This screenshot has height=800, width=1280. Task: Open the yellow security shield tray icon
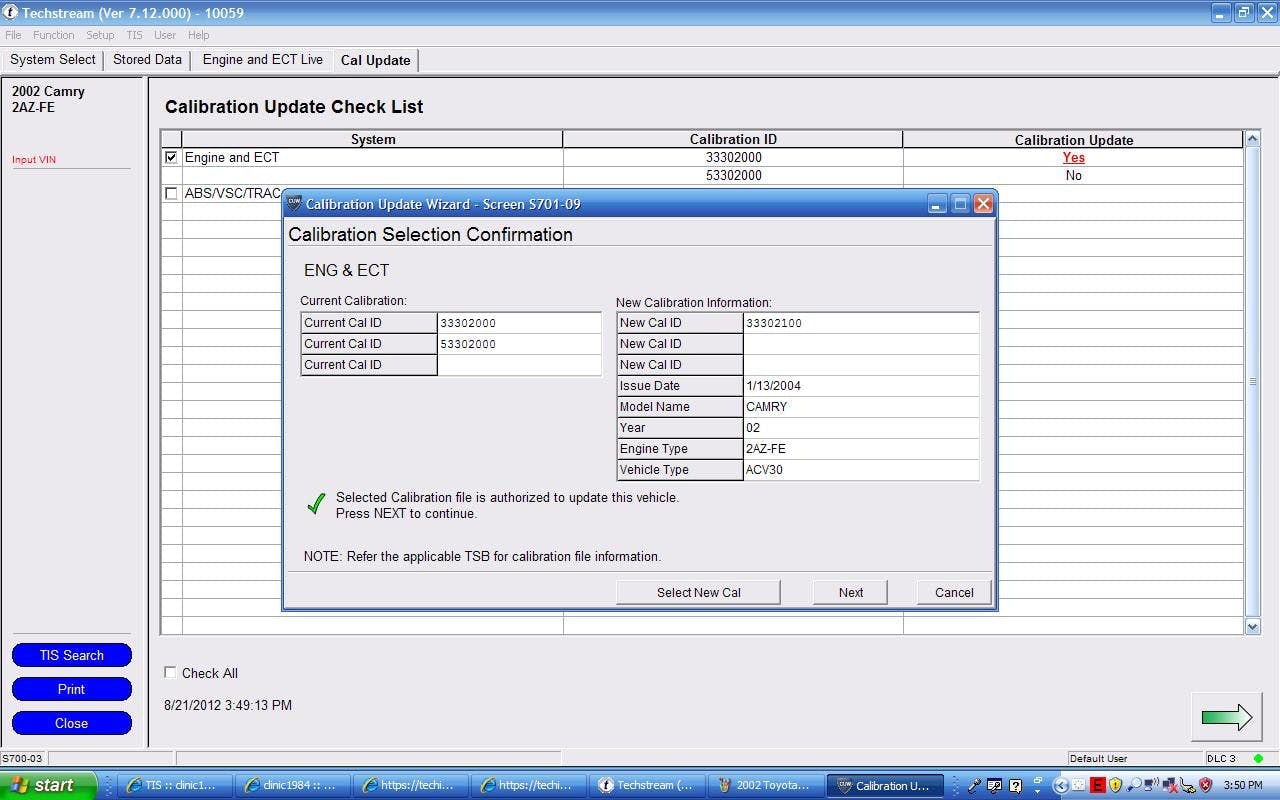[x=1115, y=786]
